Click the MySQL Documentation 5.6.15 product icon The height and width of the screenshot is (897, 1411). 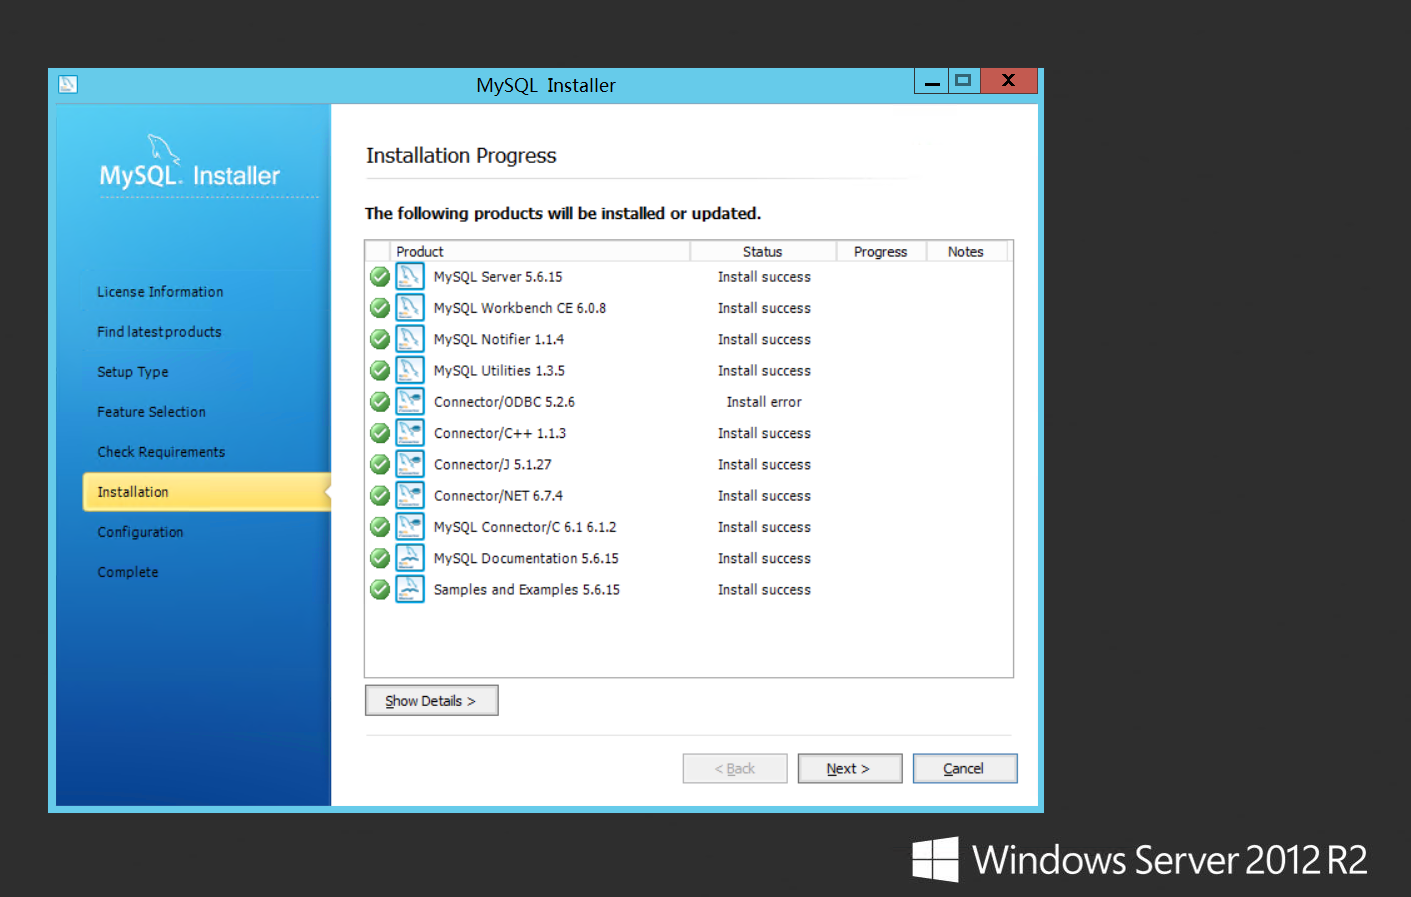(x=410, y=558)
